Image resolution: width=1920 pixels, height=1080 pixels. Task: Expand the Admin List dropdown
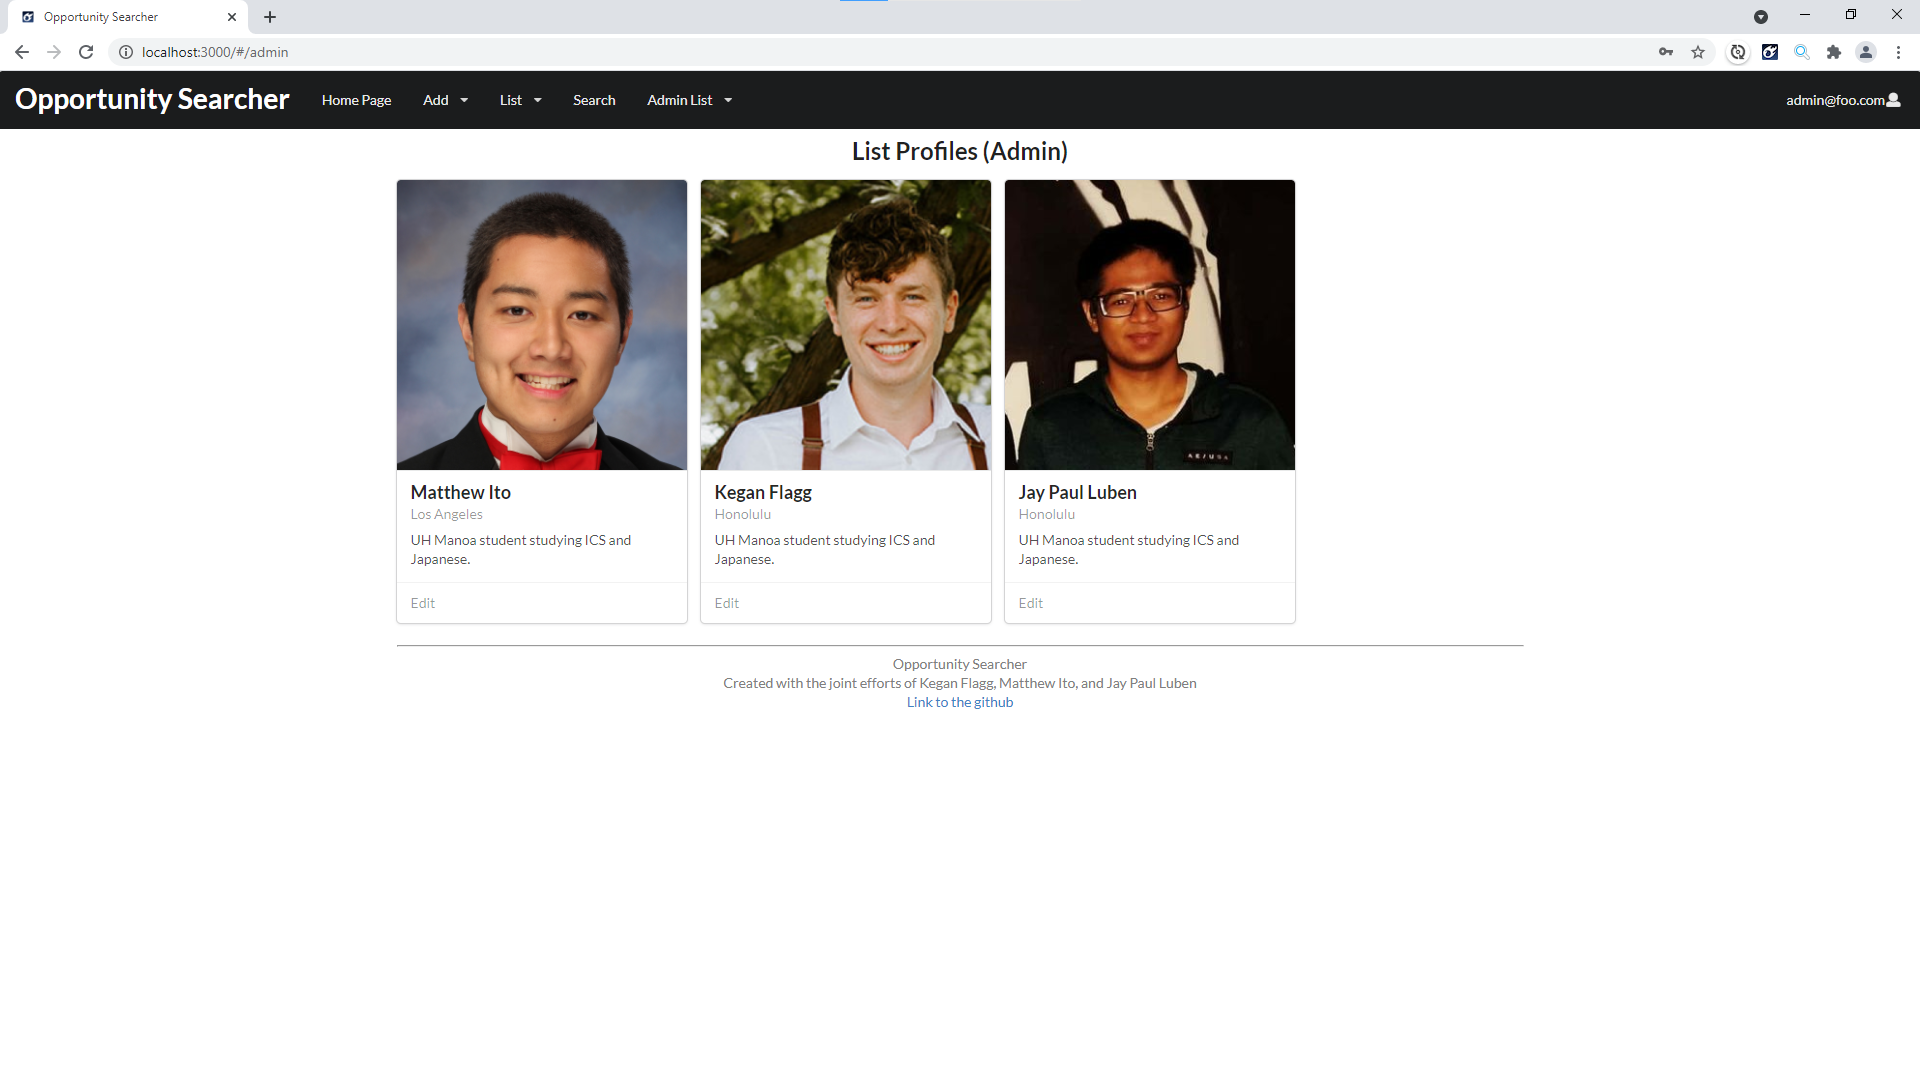[689, 100]
